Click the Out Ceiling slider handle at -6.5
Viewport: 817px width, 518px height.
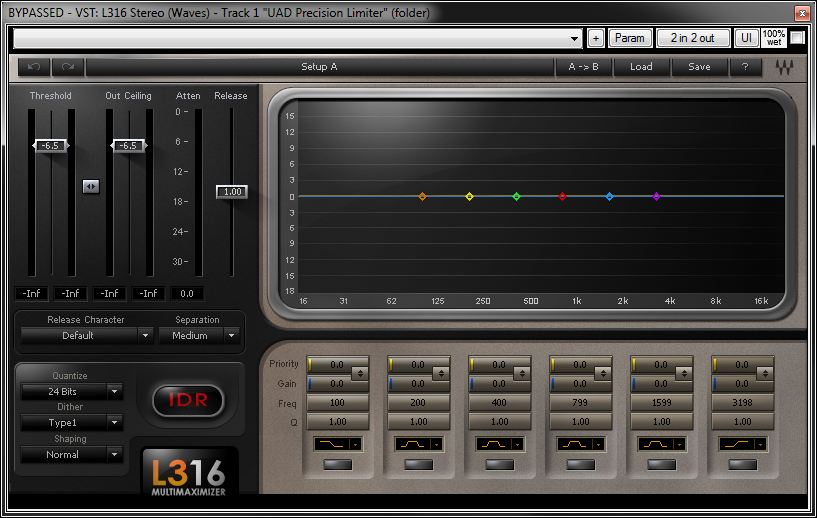tap(129, 145)
